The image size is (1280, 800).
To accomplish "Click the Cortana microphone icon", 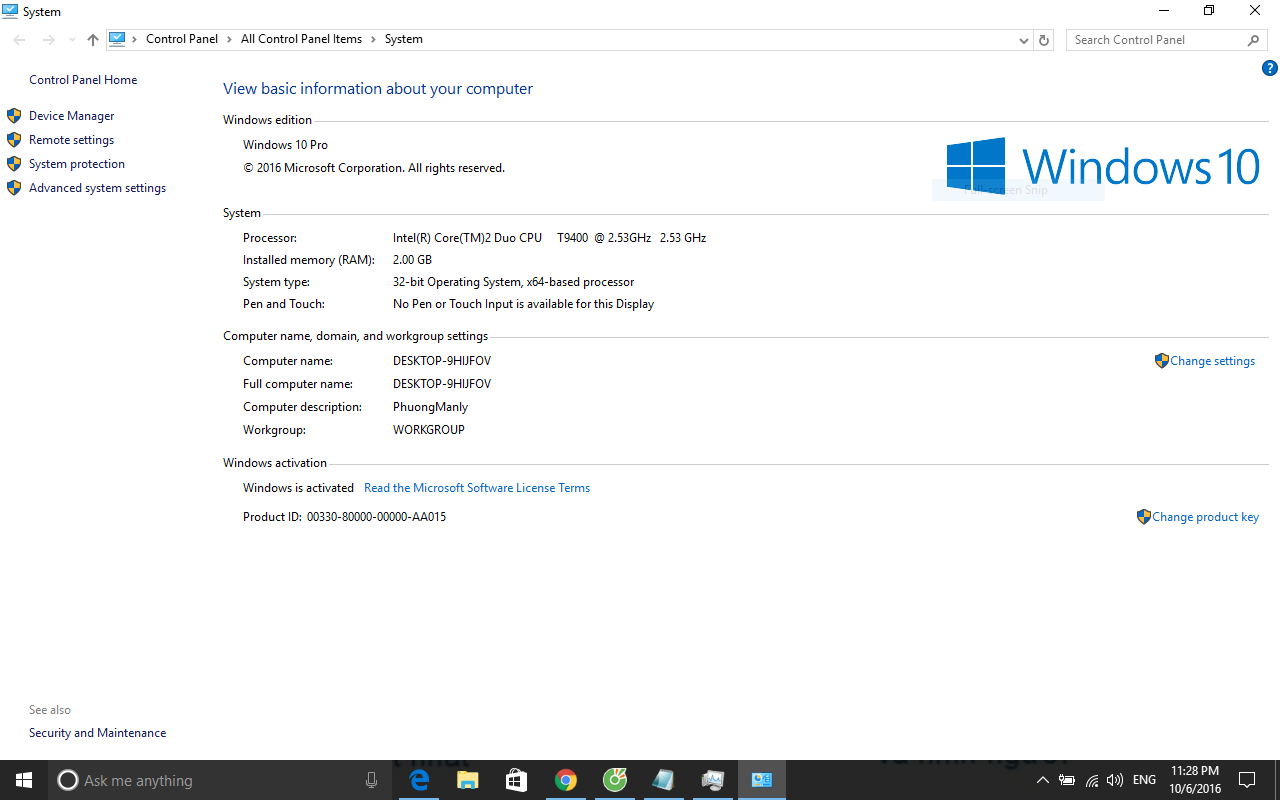I will pyautogui.click(x=372, y=780).
